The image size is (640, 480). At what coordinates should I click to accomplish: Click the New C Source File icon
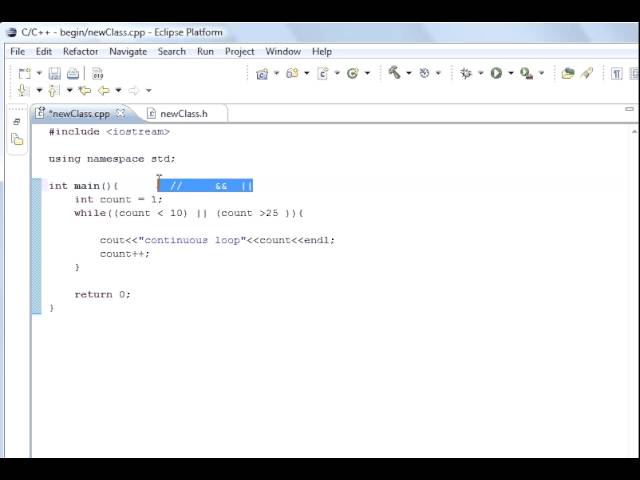[x=322, y=73]
